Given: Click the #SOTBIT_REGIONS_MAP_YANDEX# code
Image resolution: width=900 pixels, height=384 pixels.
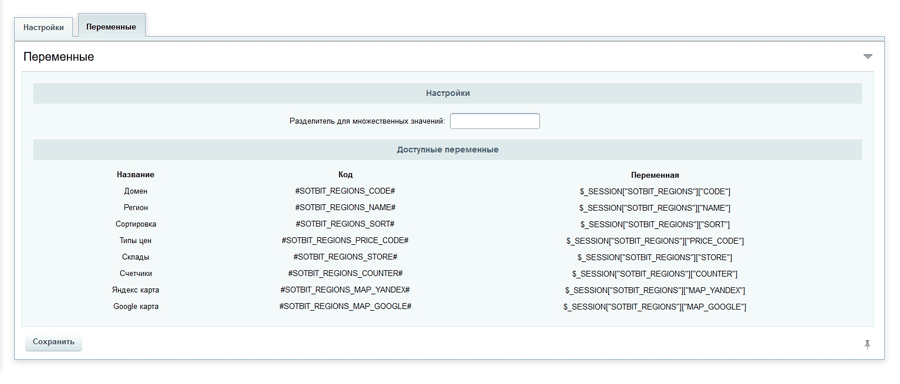Looking at the screenshot, I should 345,290.
